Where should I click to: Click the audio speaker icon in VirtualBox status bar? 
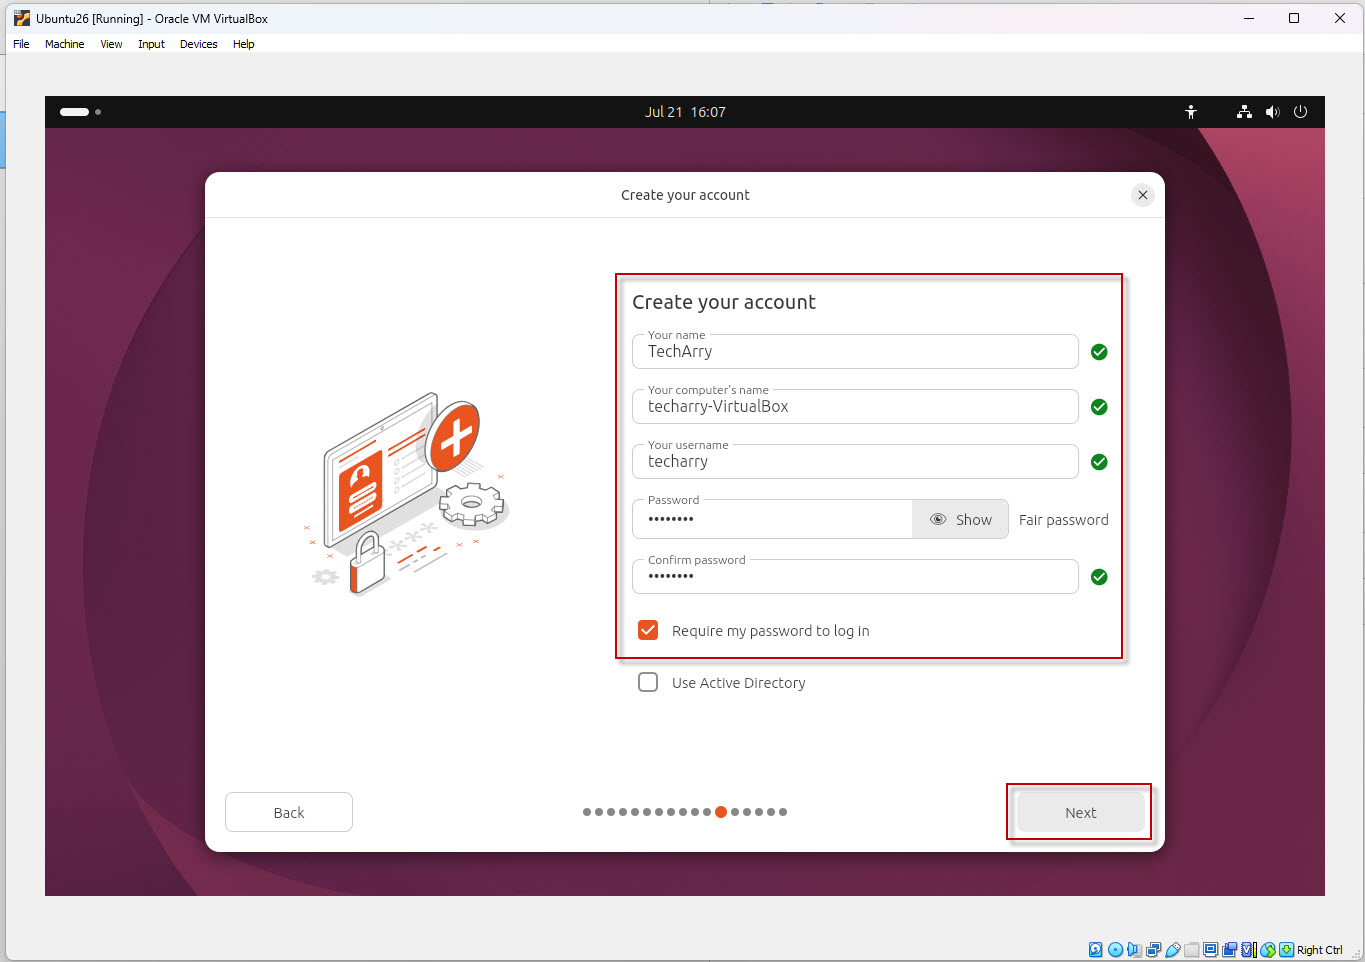[x=1134, y=950]
